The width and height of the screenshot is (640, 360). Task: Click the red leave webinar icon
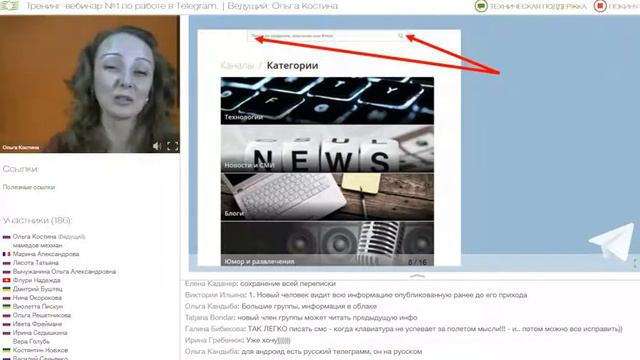pos(600,6)
